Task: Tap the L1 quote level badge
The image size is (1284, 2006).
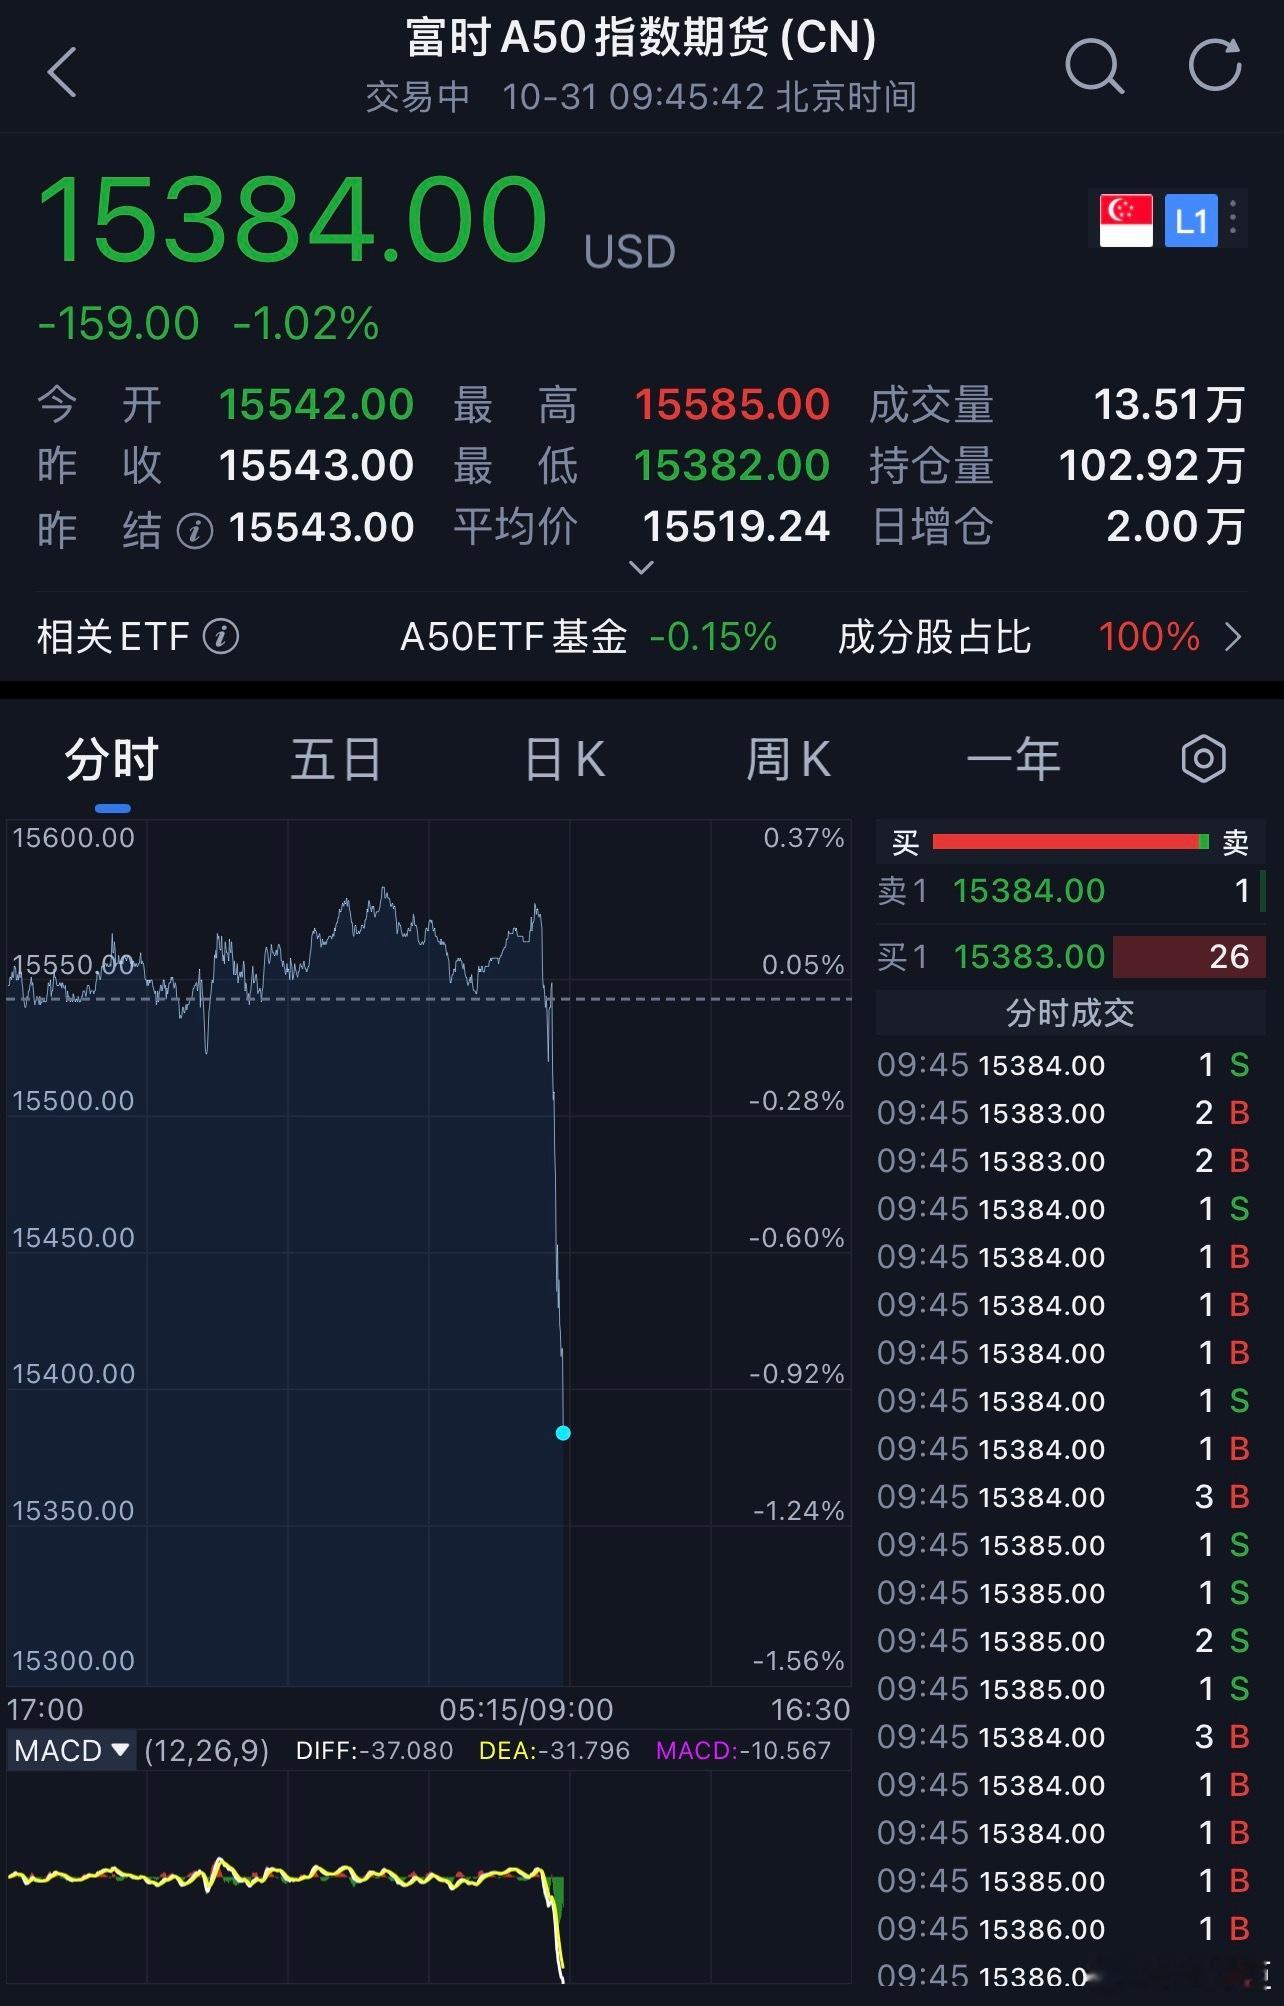Action: pyautogui.click(x=1191, y=220)
